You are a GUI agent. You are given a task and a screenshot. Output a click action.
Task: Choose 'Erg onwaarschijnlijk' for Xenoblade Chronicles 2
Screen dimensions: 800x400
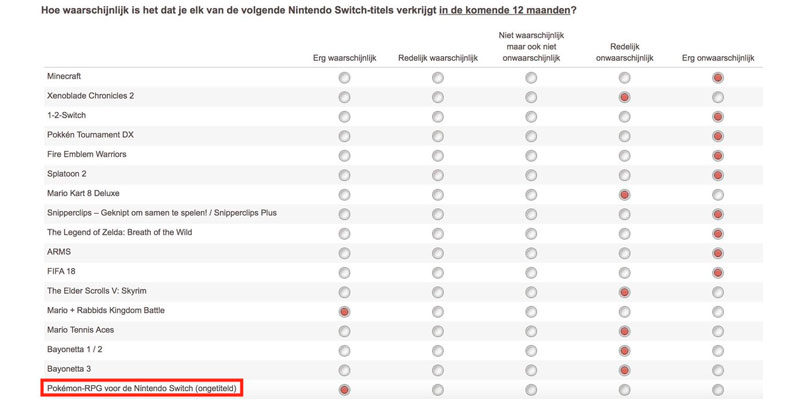tap(717, 97)
